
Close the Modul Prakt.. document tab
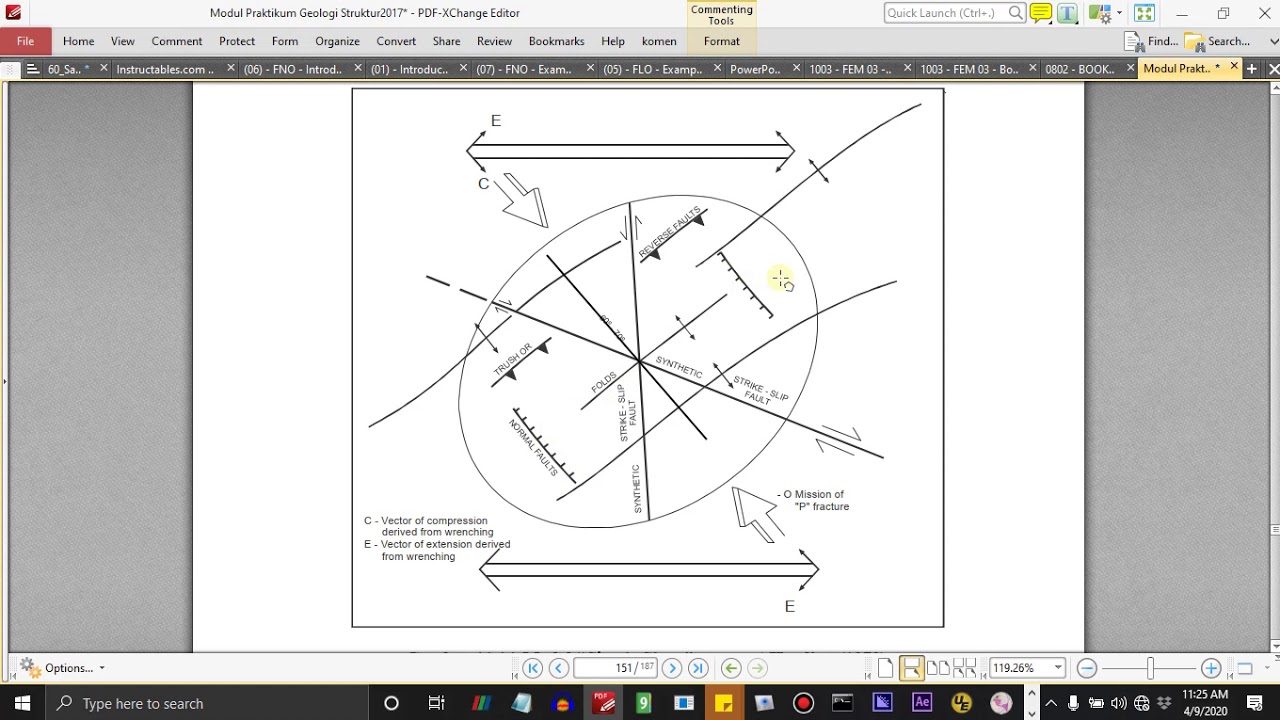[1233, 67]
